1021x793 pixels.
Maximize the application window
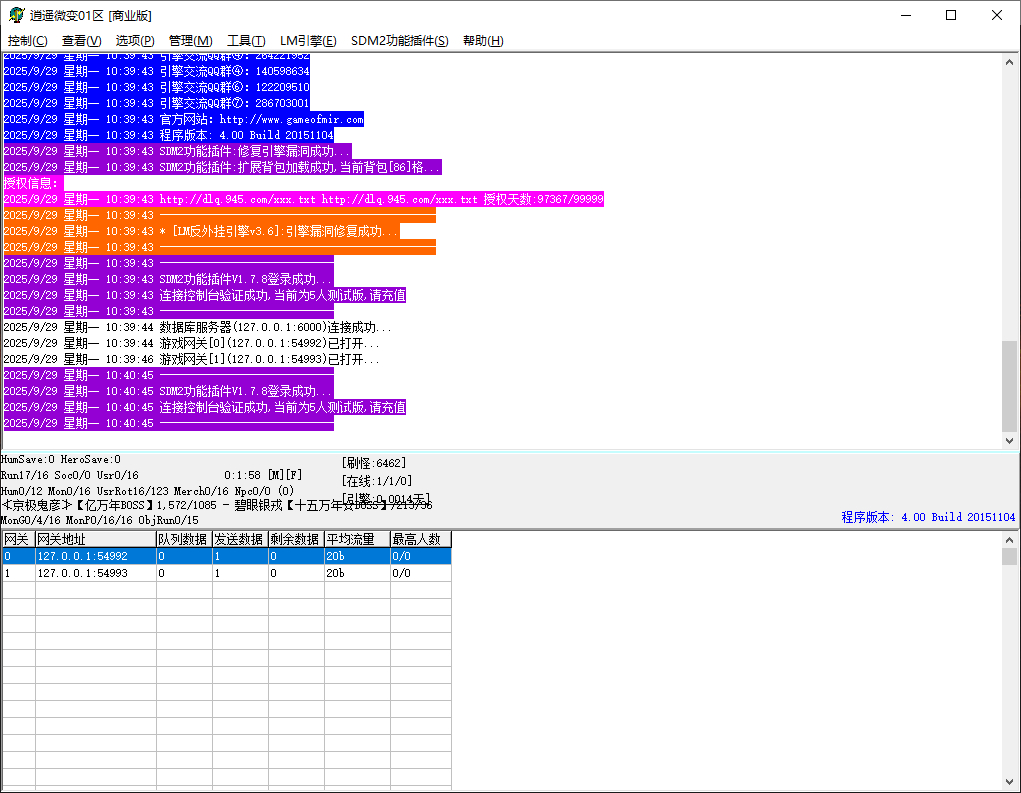951,15
